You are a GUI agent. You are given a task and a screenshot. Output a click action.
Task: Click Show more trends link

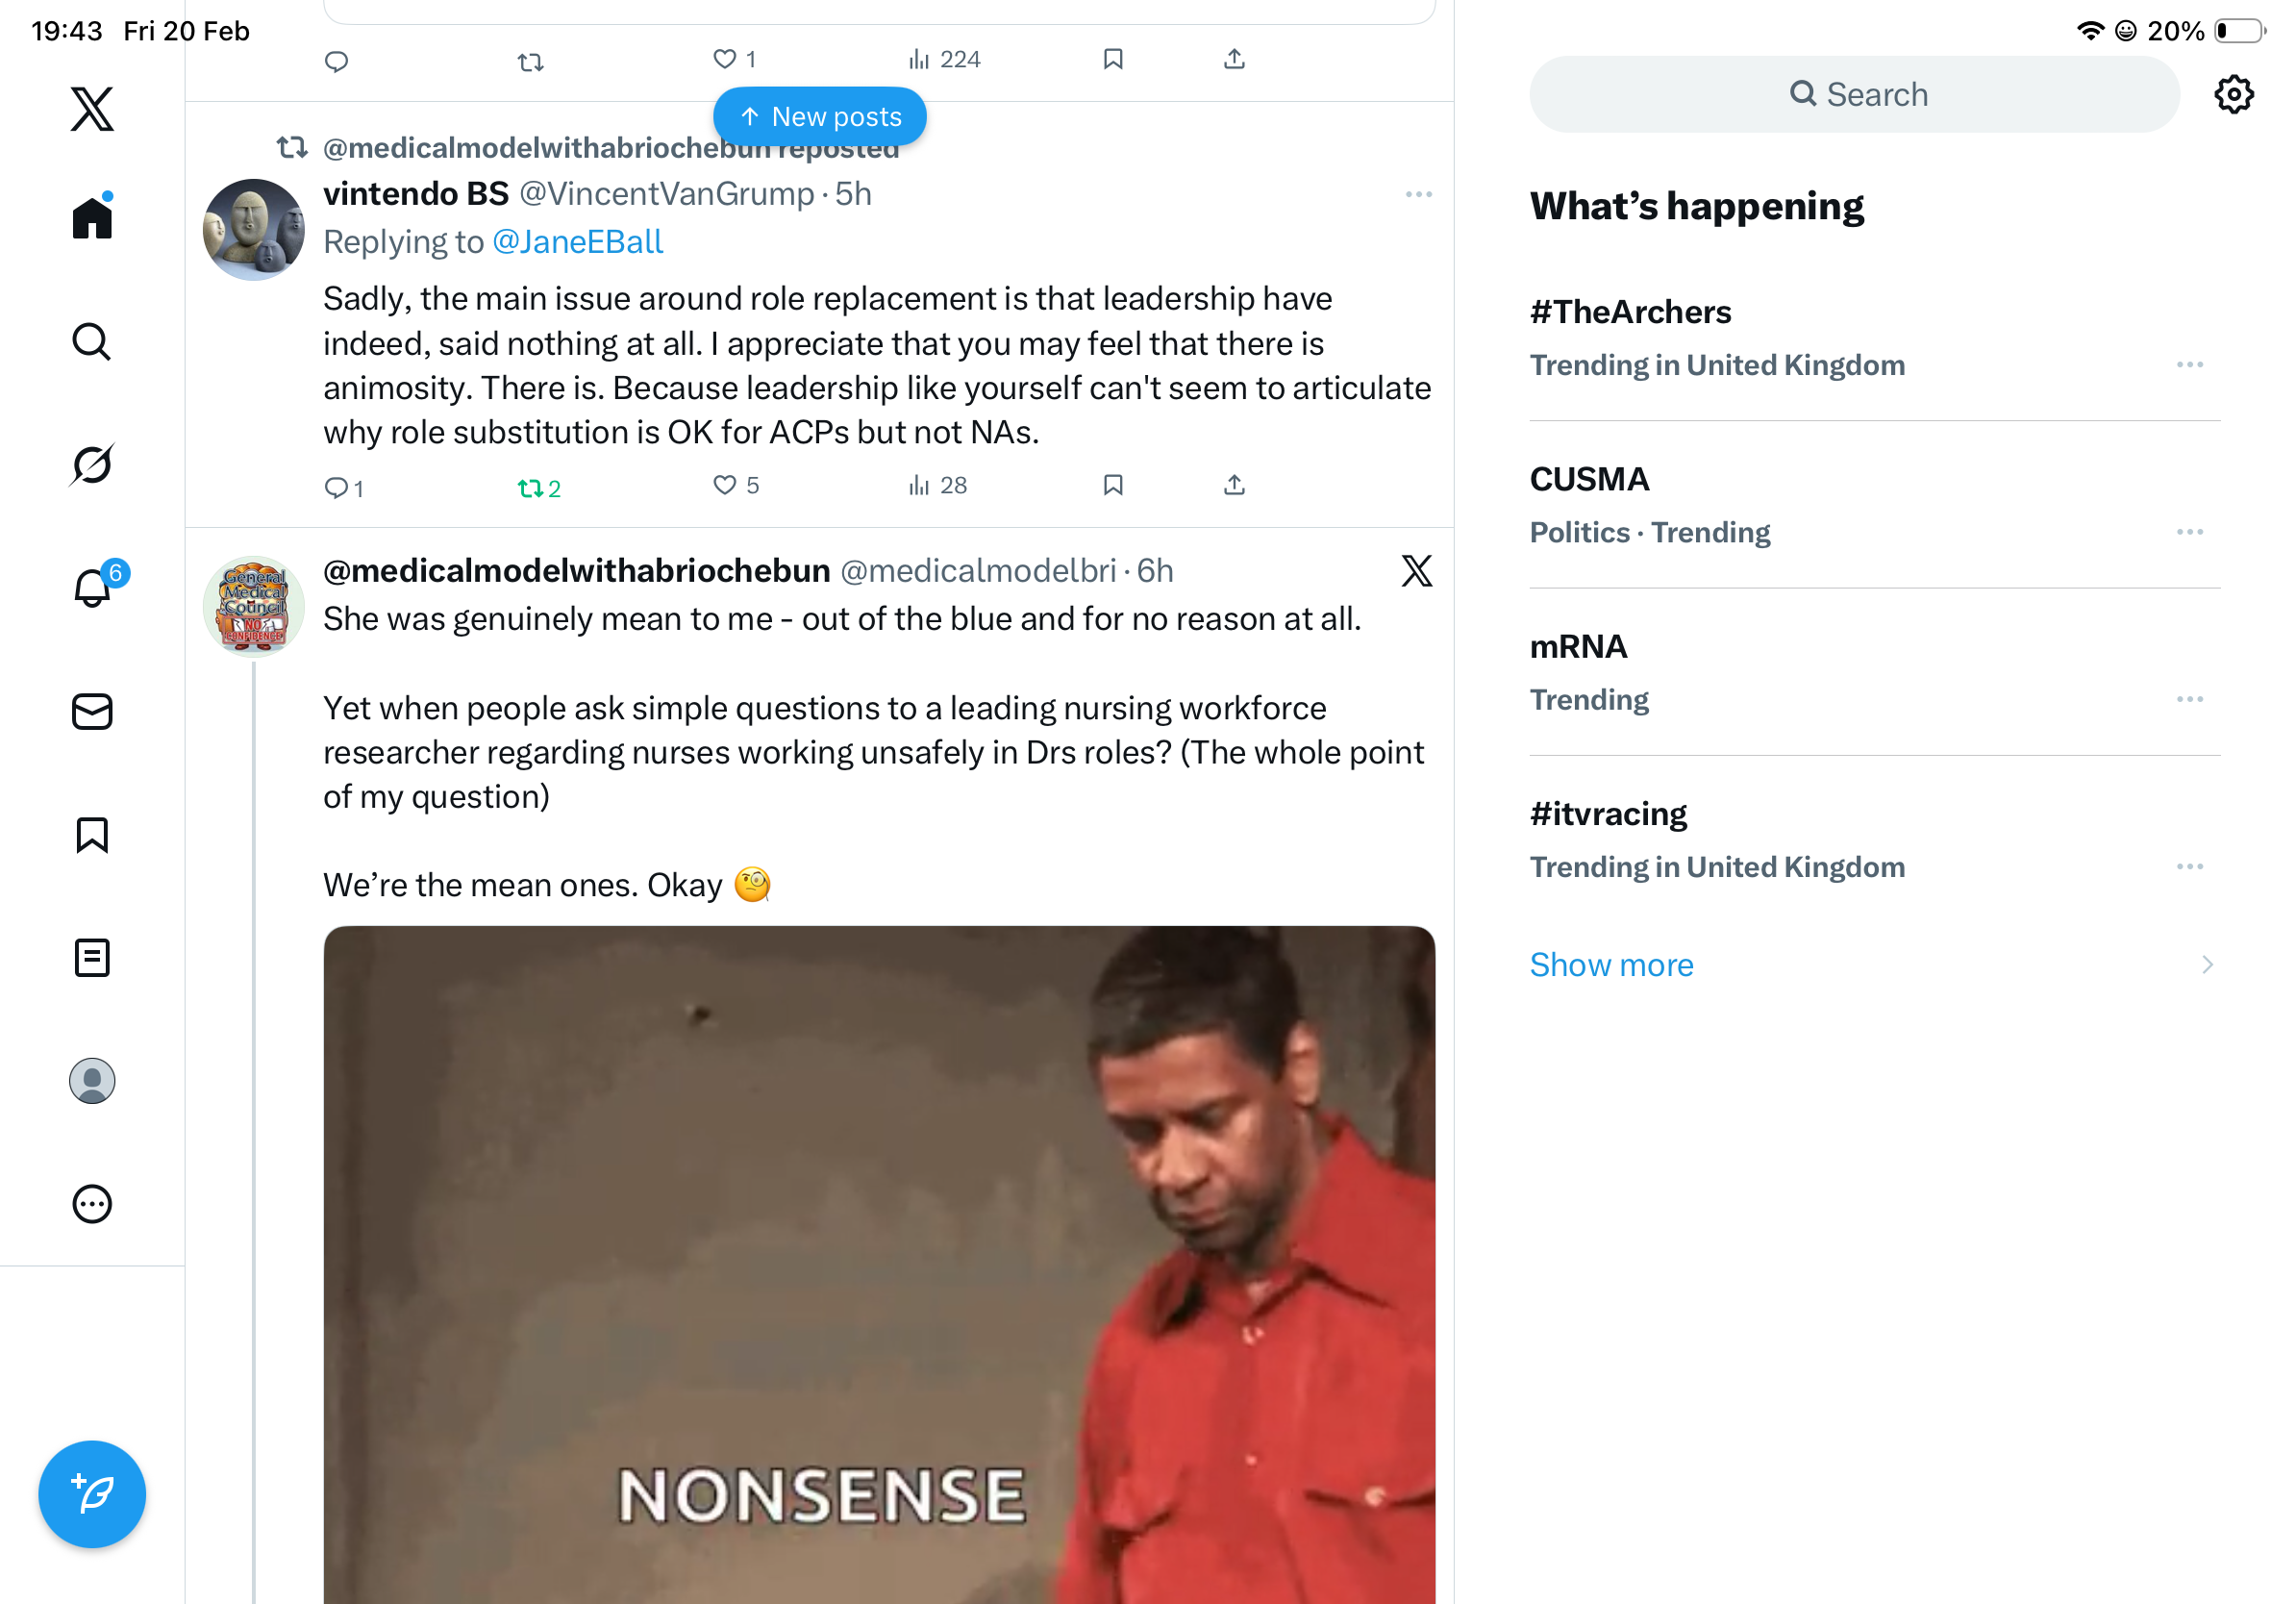pos(1612,965)
